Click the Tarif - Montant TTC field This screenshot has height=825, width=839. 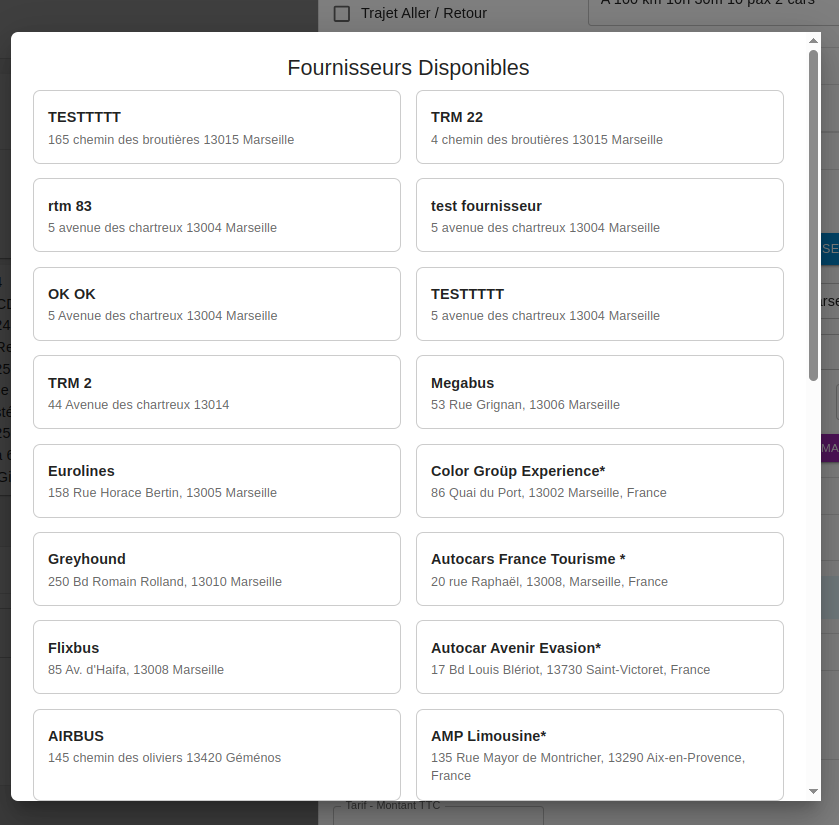point(438,816)
